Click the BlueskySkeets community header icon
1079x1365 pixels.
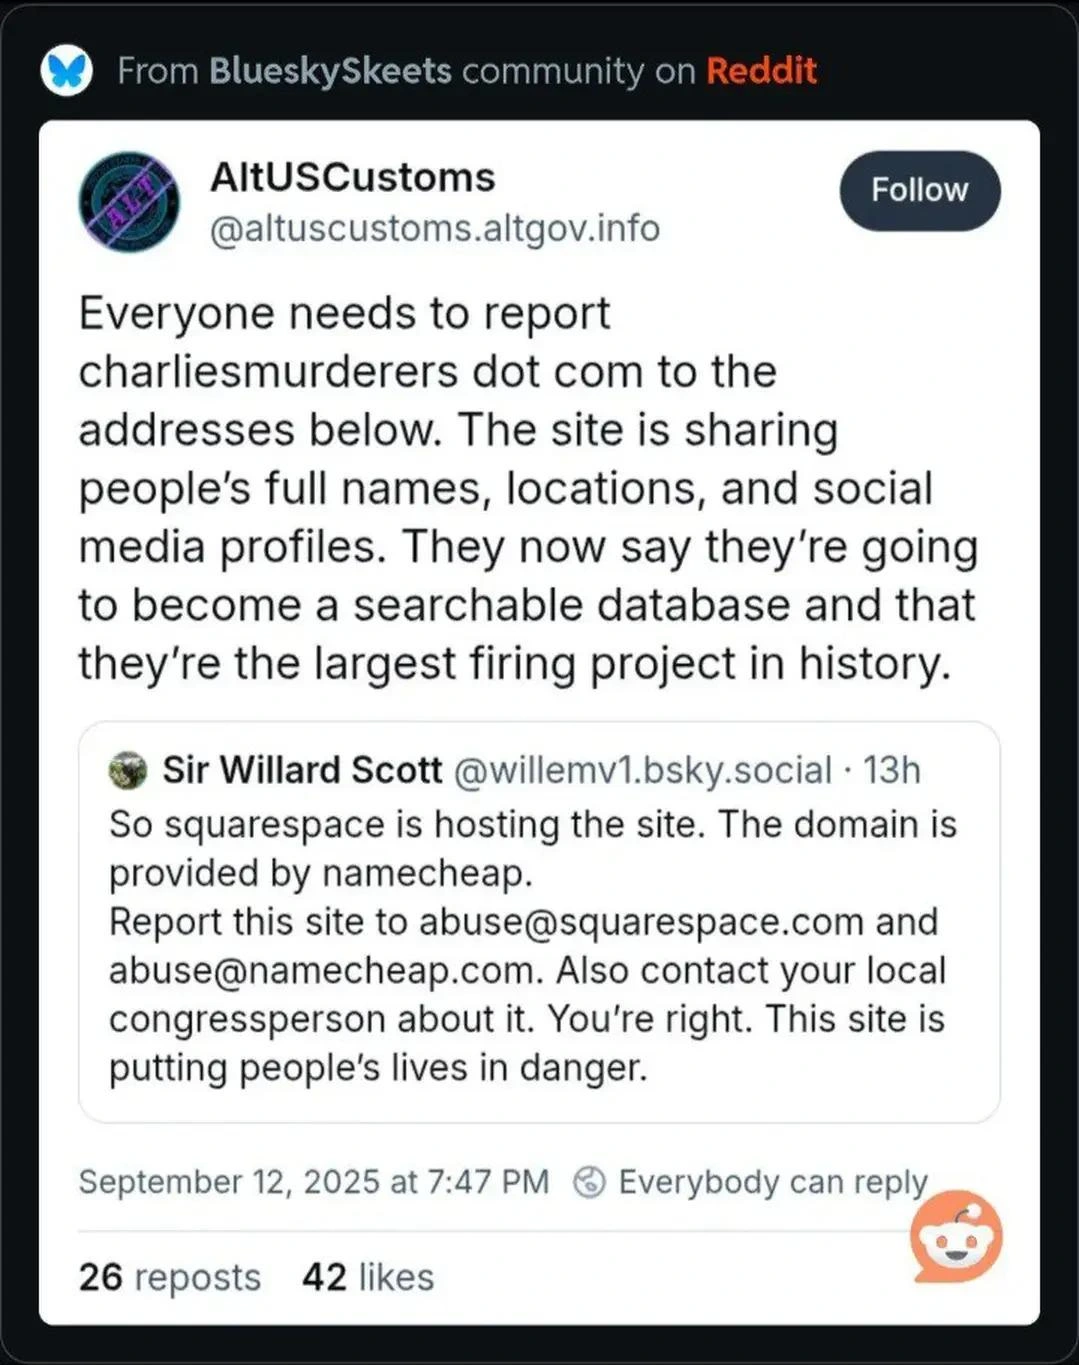click(67, 70)
